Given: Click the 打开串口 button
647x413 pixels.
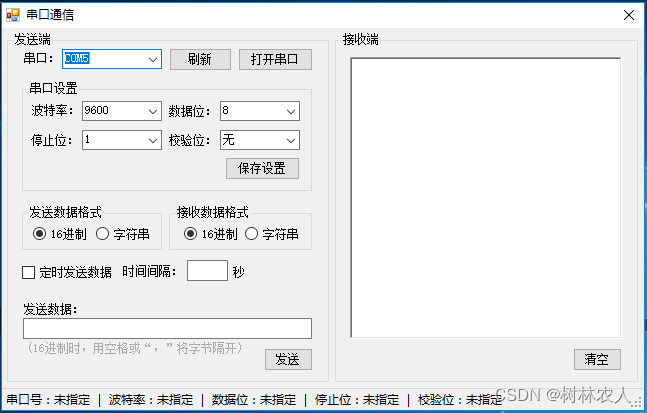Looking at the screenshot, I should click(275, 59).
